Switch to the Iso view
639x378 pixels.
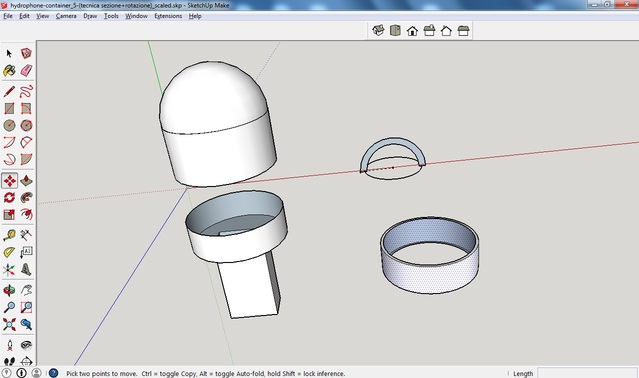click(x=378, y=31)
